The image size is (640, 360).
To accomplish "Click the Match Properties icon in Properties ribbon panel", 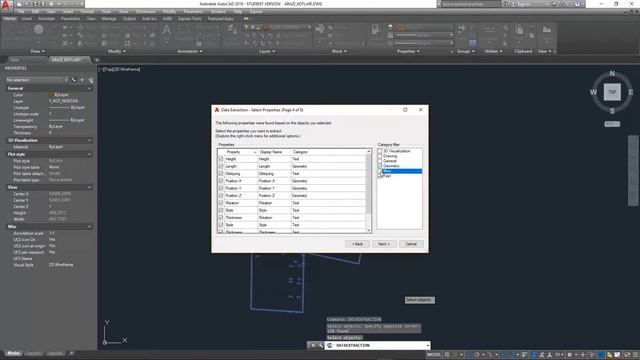I will pos(375,29).
